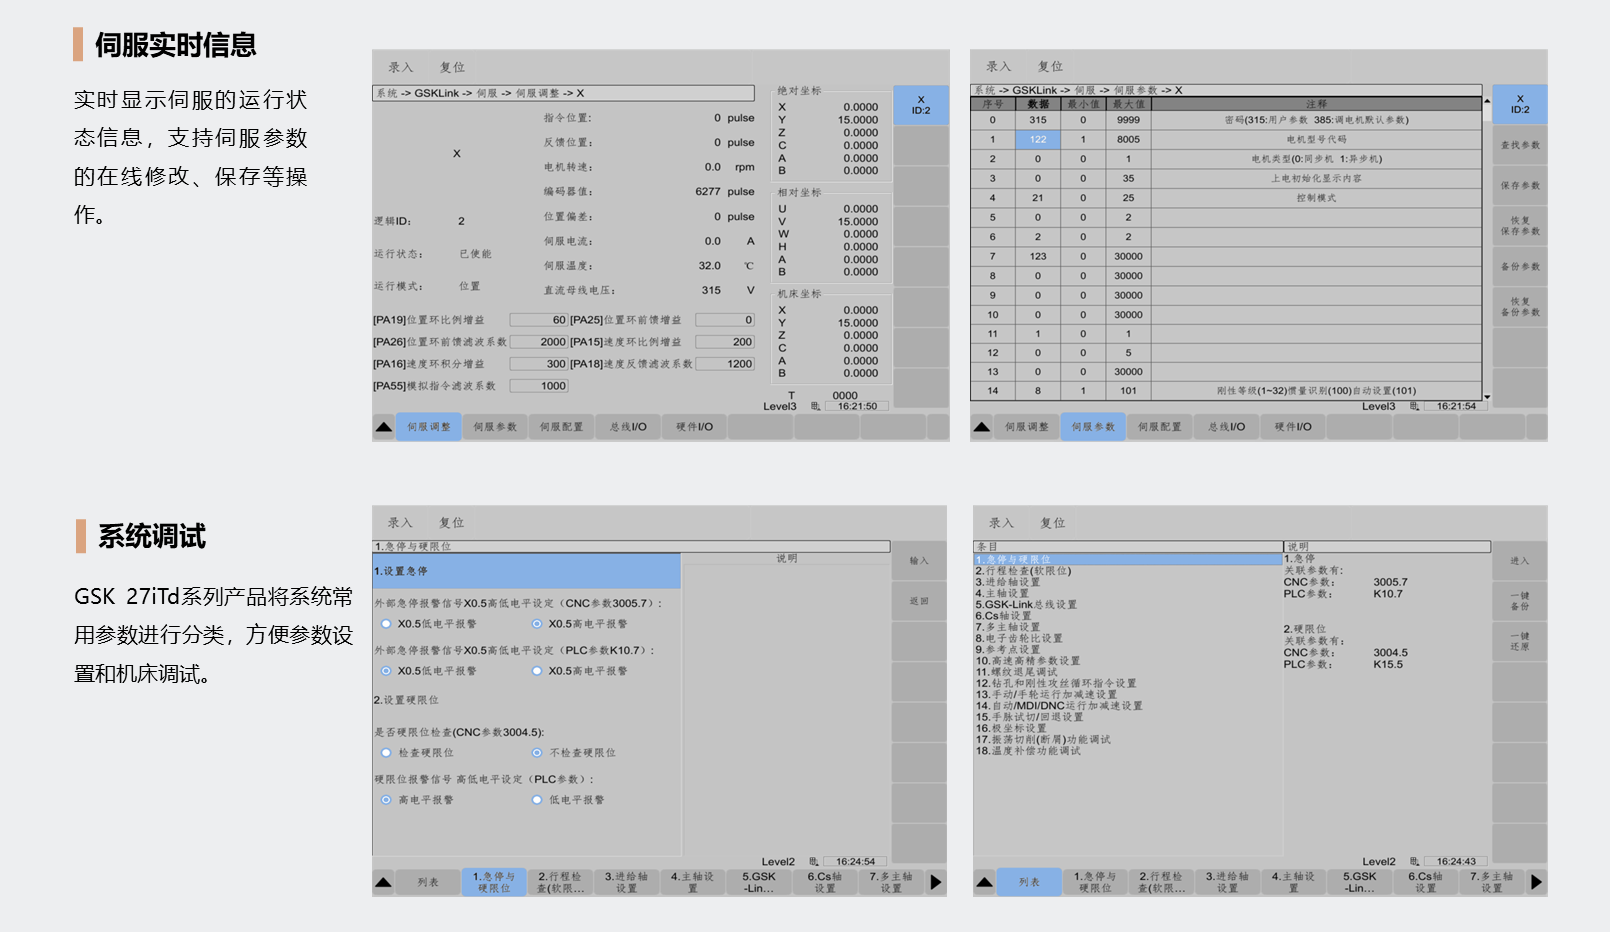Click right-arrow icon in emergency stop settings screen

coord(936,882)
